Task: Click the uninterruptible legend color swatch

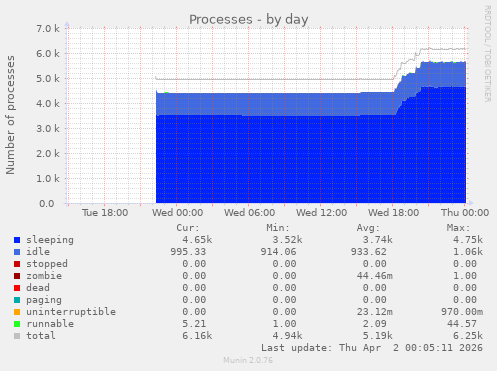Action: coord(17,312)
